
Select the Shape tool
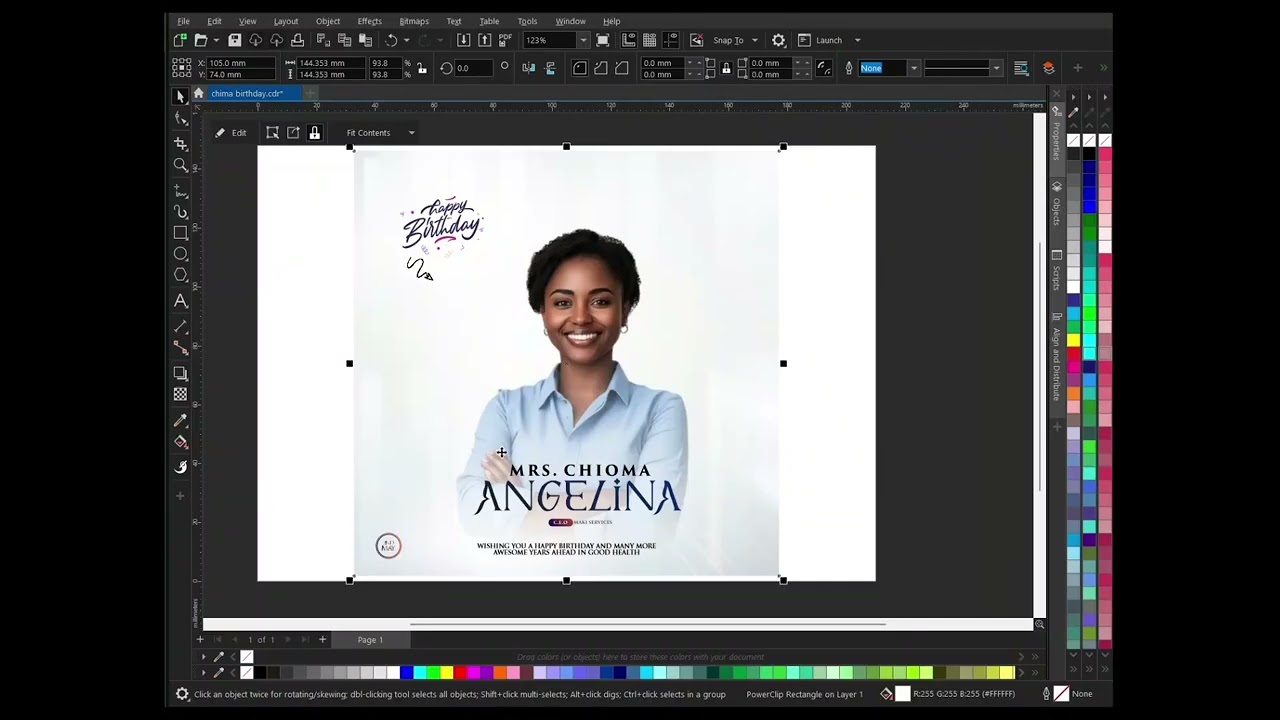(x=180, y=118)
